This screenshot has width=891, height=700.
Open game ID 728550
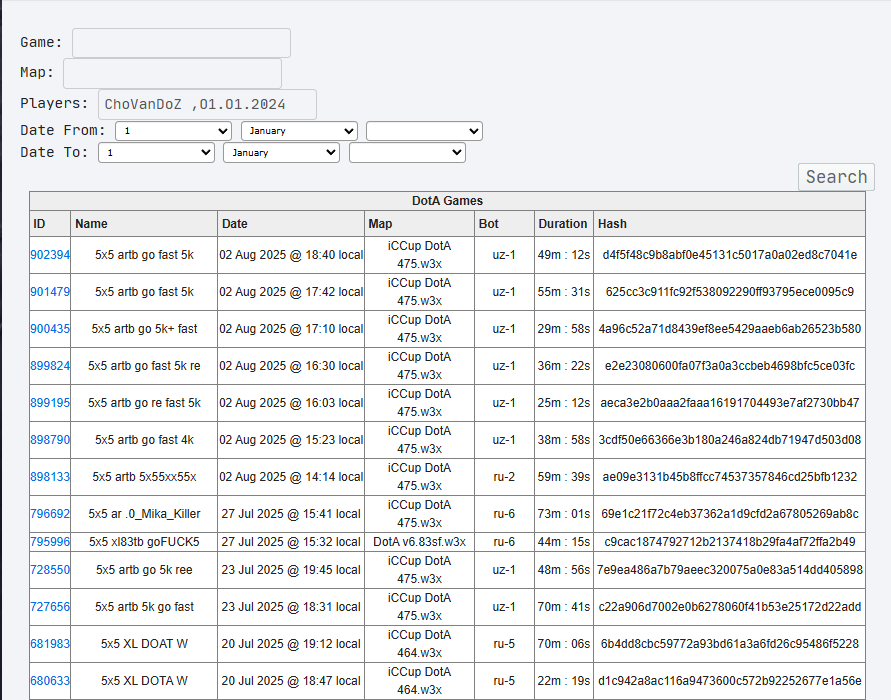pyautogui.click(x=50, y=569)
